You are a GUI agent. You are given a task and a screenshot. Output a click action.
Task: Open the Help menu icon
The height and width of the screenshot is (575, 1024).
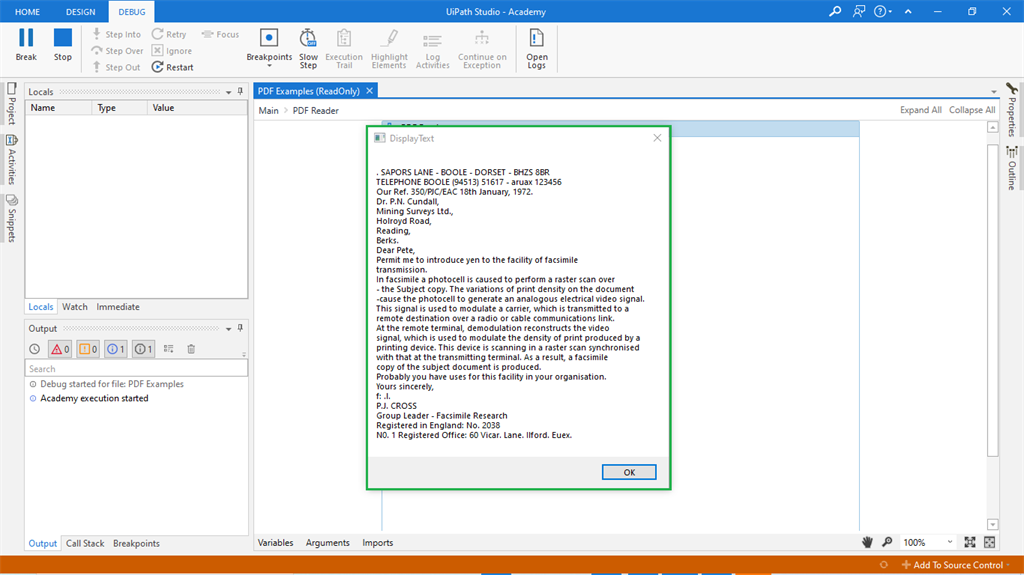tap(882, 11)
